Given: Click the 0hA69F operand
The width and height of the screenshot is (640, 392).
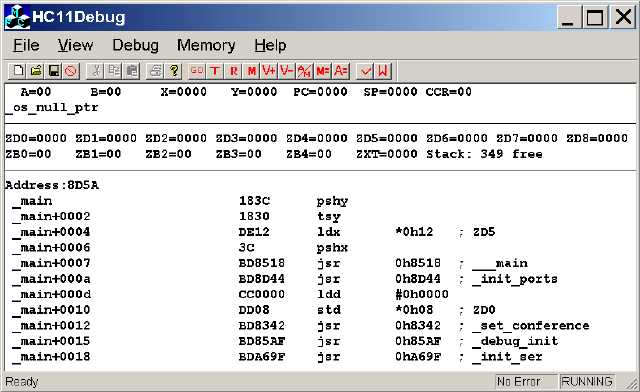Looking at the screenshot, I should pyautogui.click(x=418, y=356).
